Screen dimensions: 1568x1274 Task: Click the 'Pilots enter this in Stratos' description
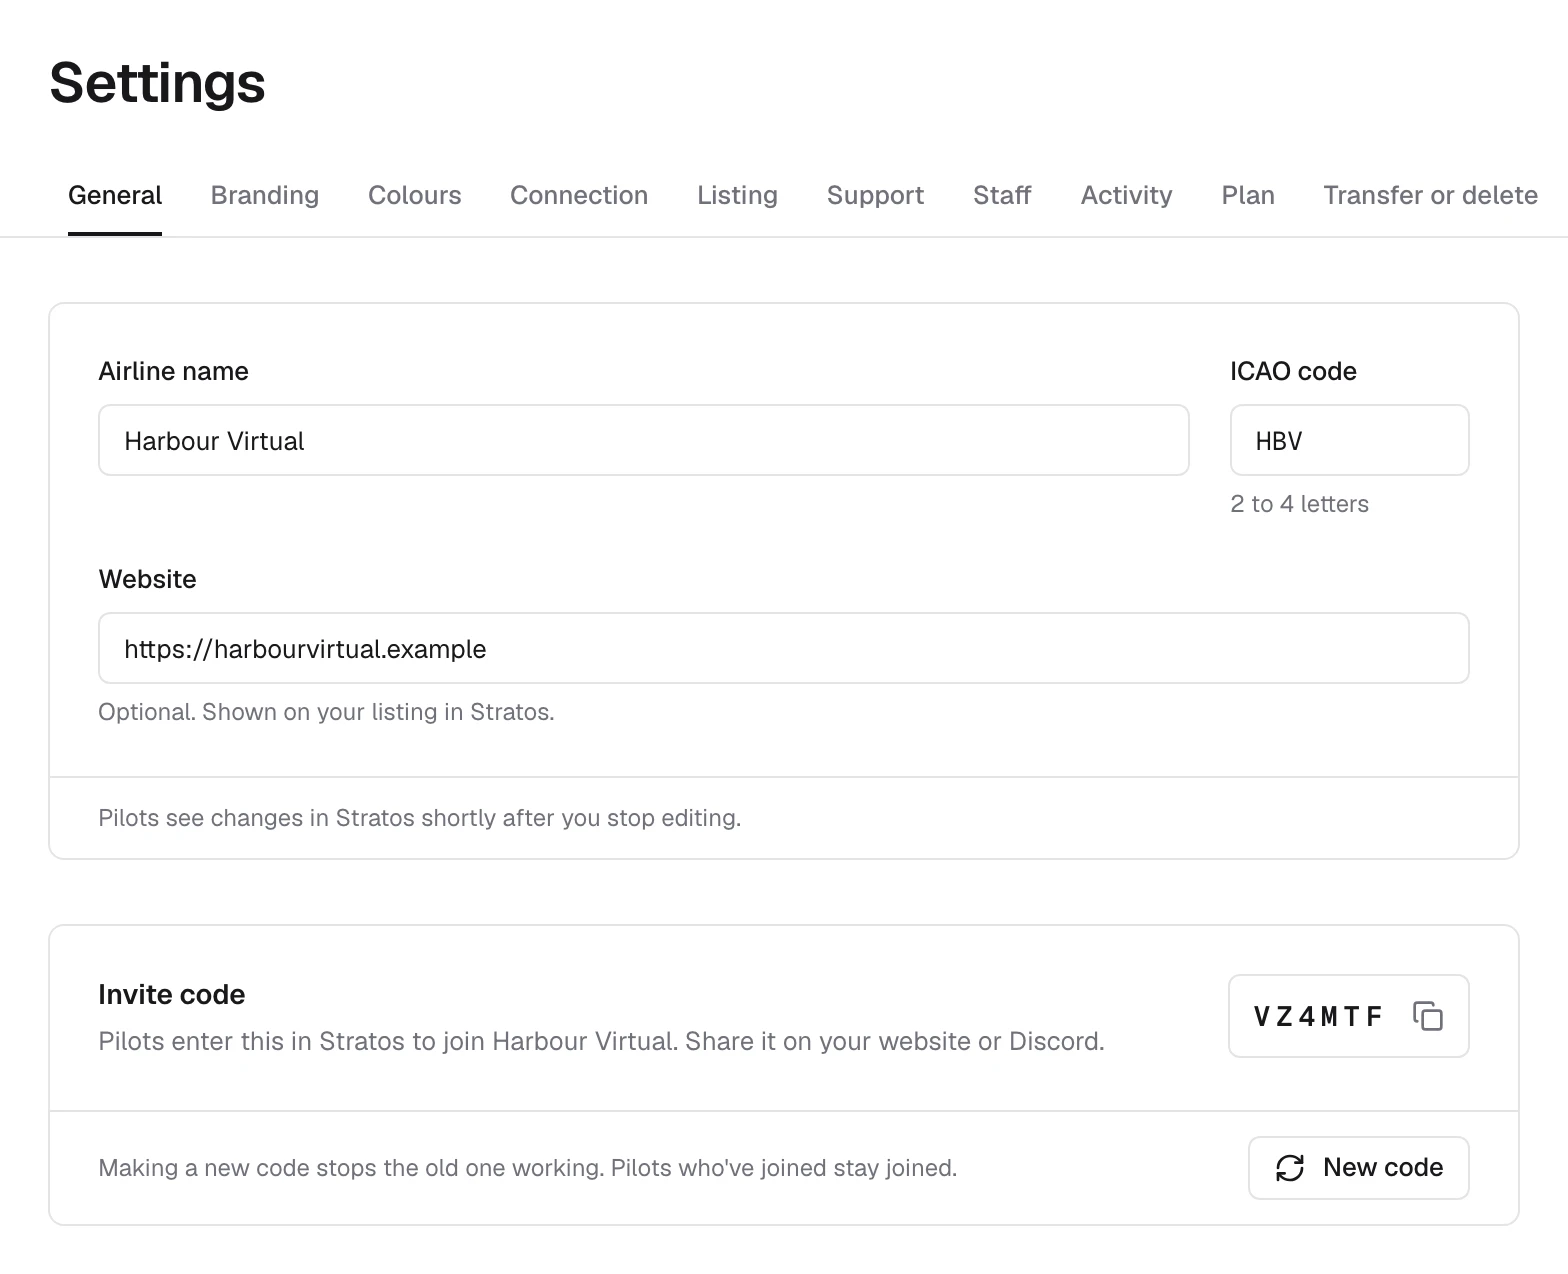[x=602, y=1041]
